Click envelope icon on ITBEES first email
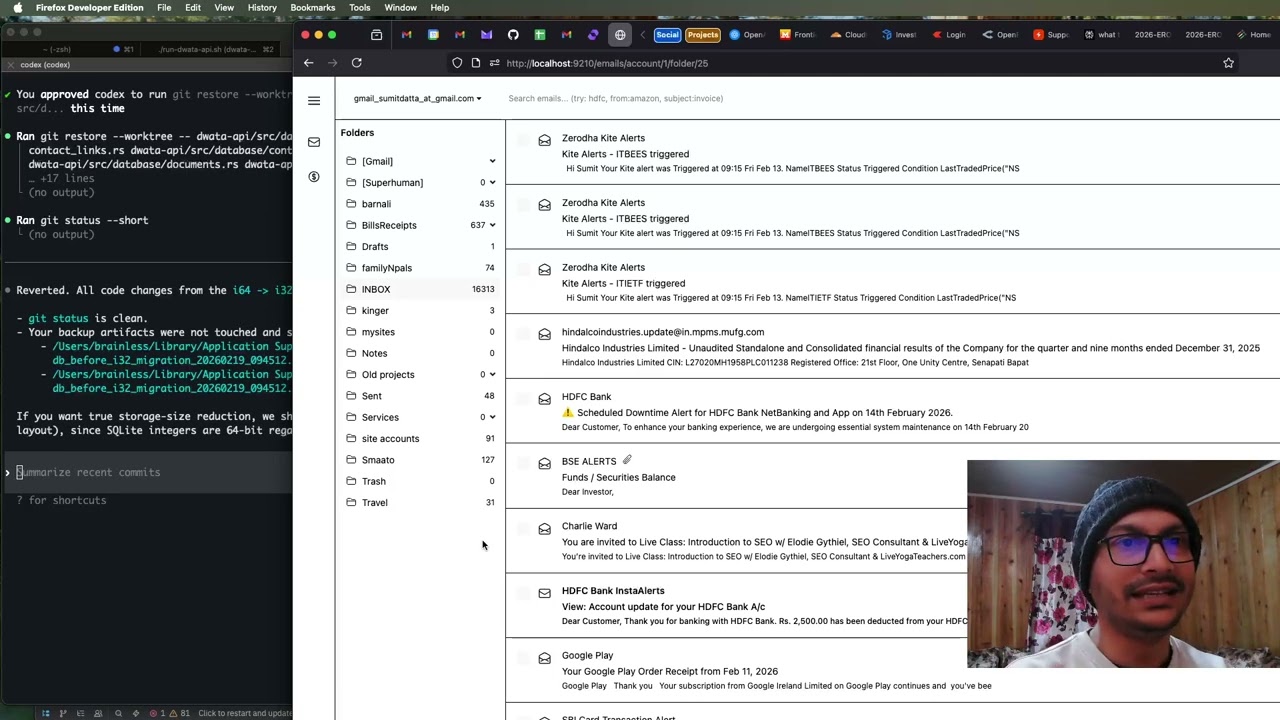The height and width of the screenshot is (720, 1280). click(x=544, y=140)
